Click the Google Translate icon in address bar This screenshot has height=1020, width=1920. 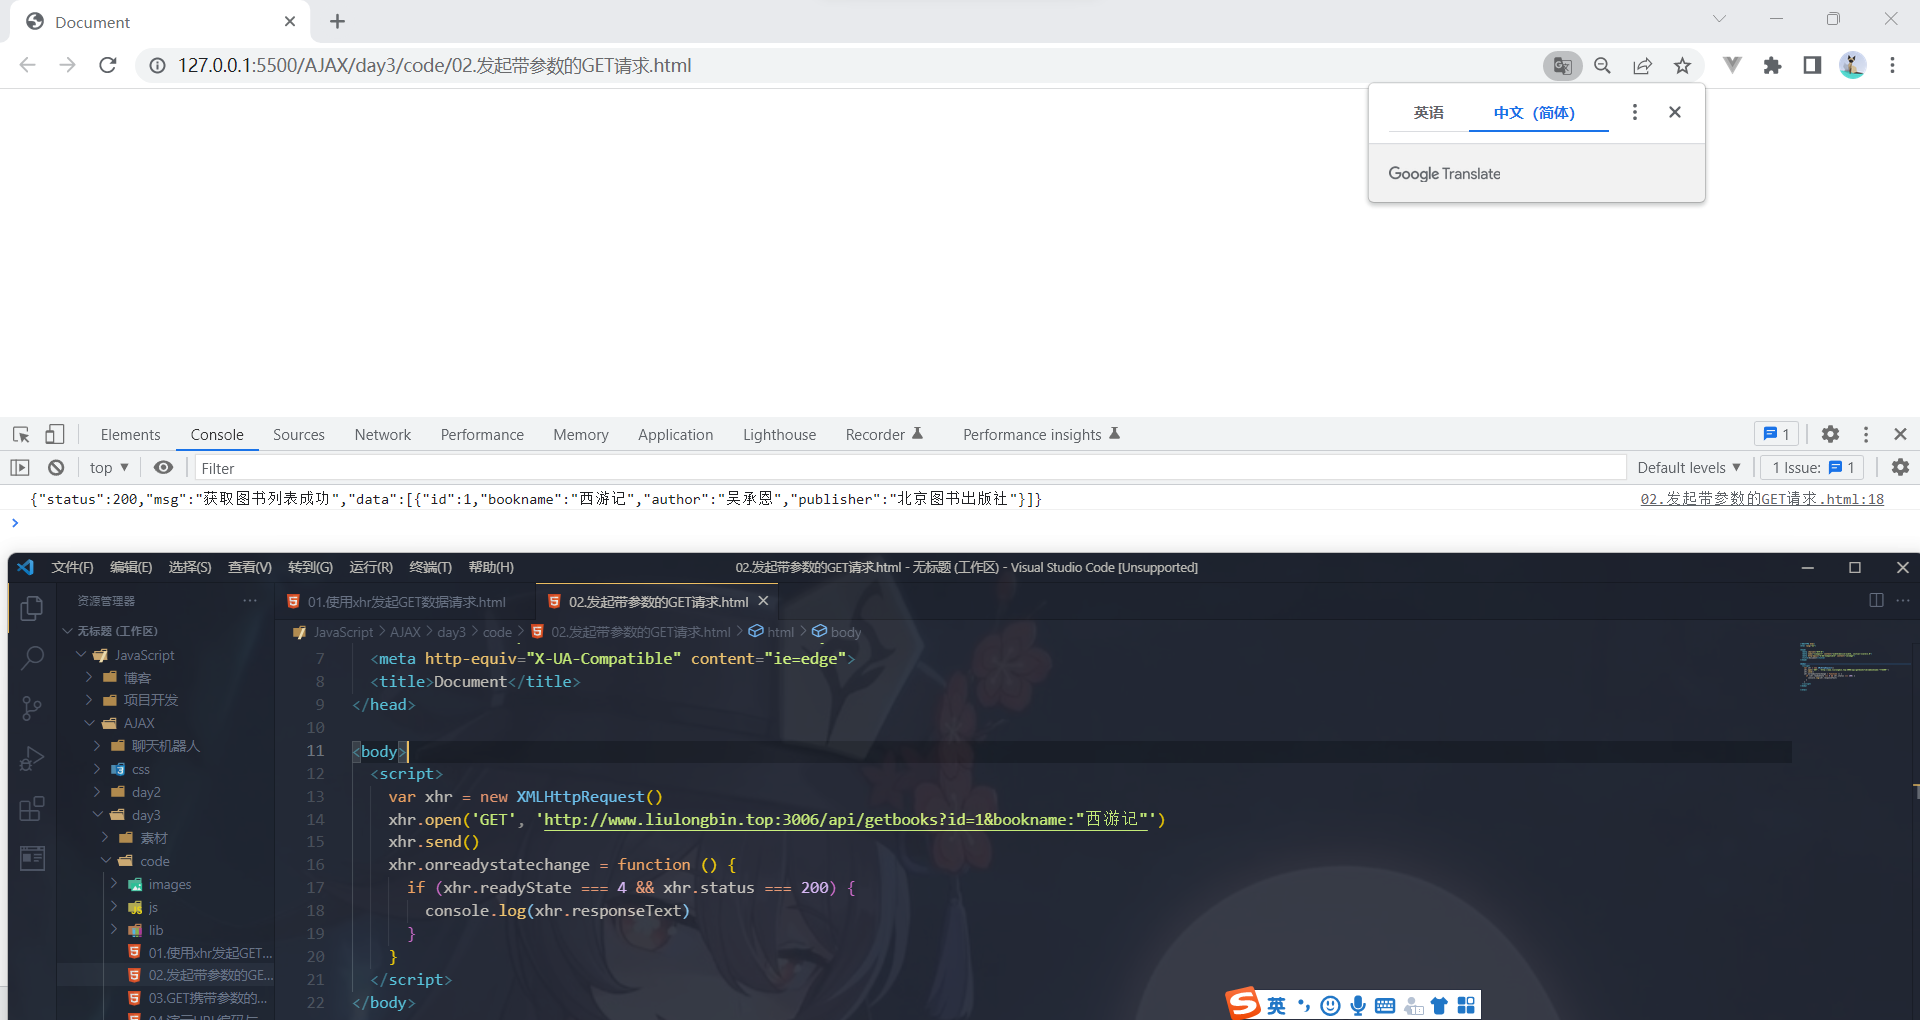point(1562,65)
